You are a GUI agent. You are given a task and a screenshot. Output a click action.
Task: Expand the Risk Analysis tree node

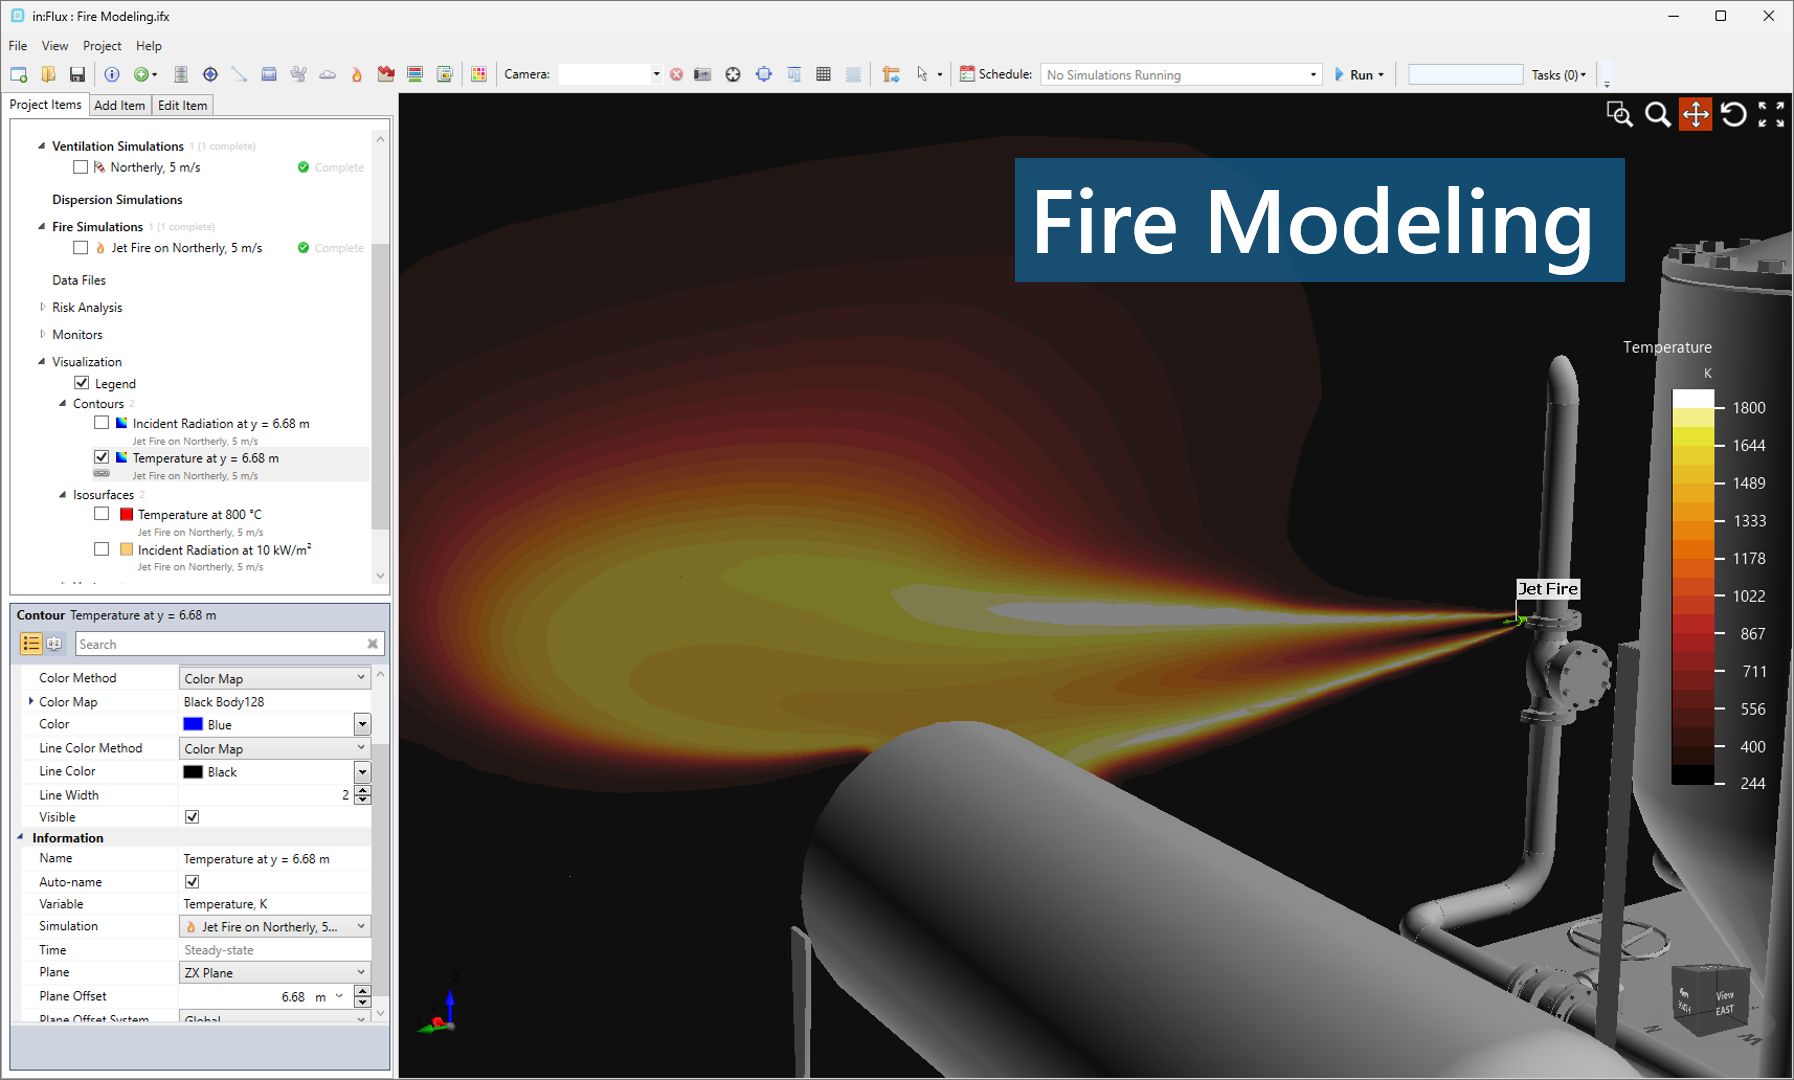[42, 307]
